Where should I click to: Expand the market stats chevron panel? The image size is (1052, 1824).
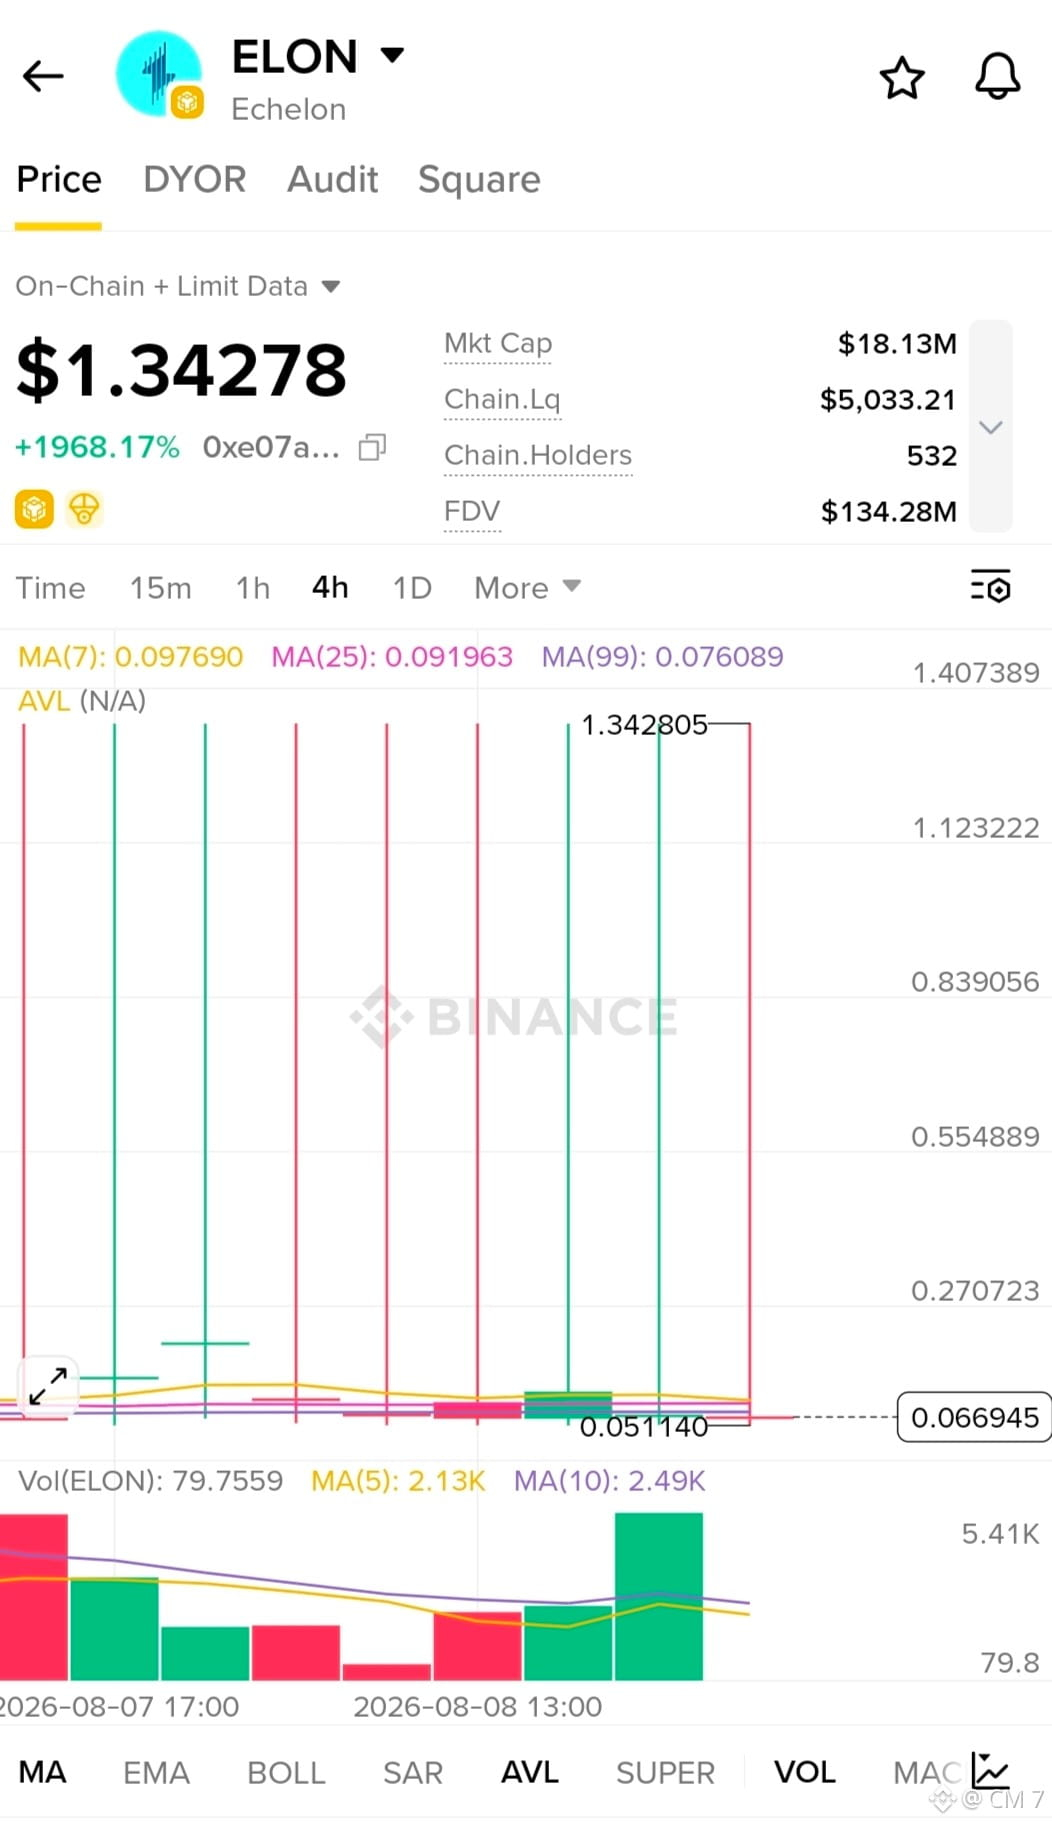pos(991,427)
